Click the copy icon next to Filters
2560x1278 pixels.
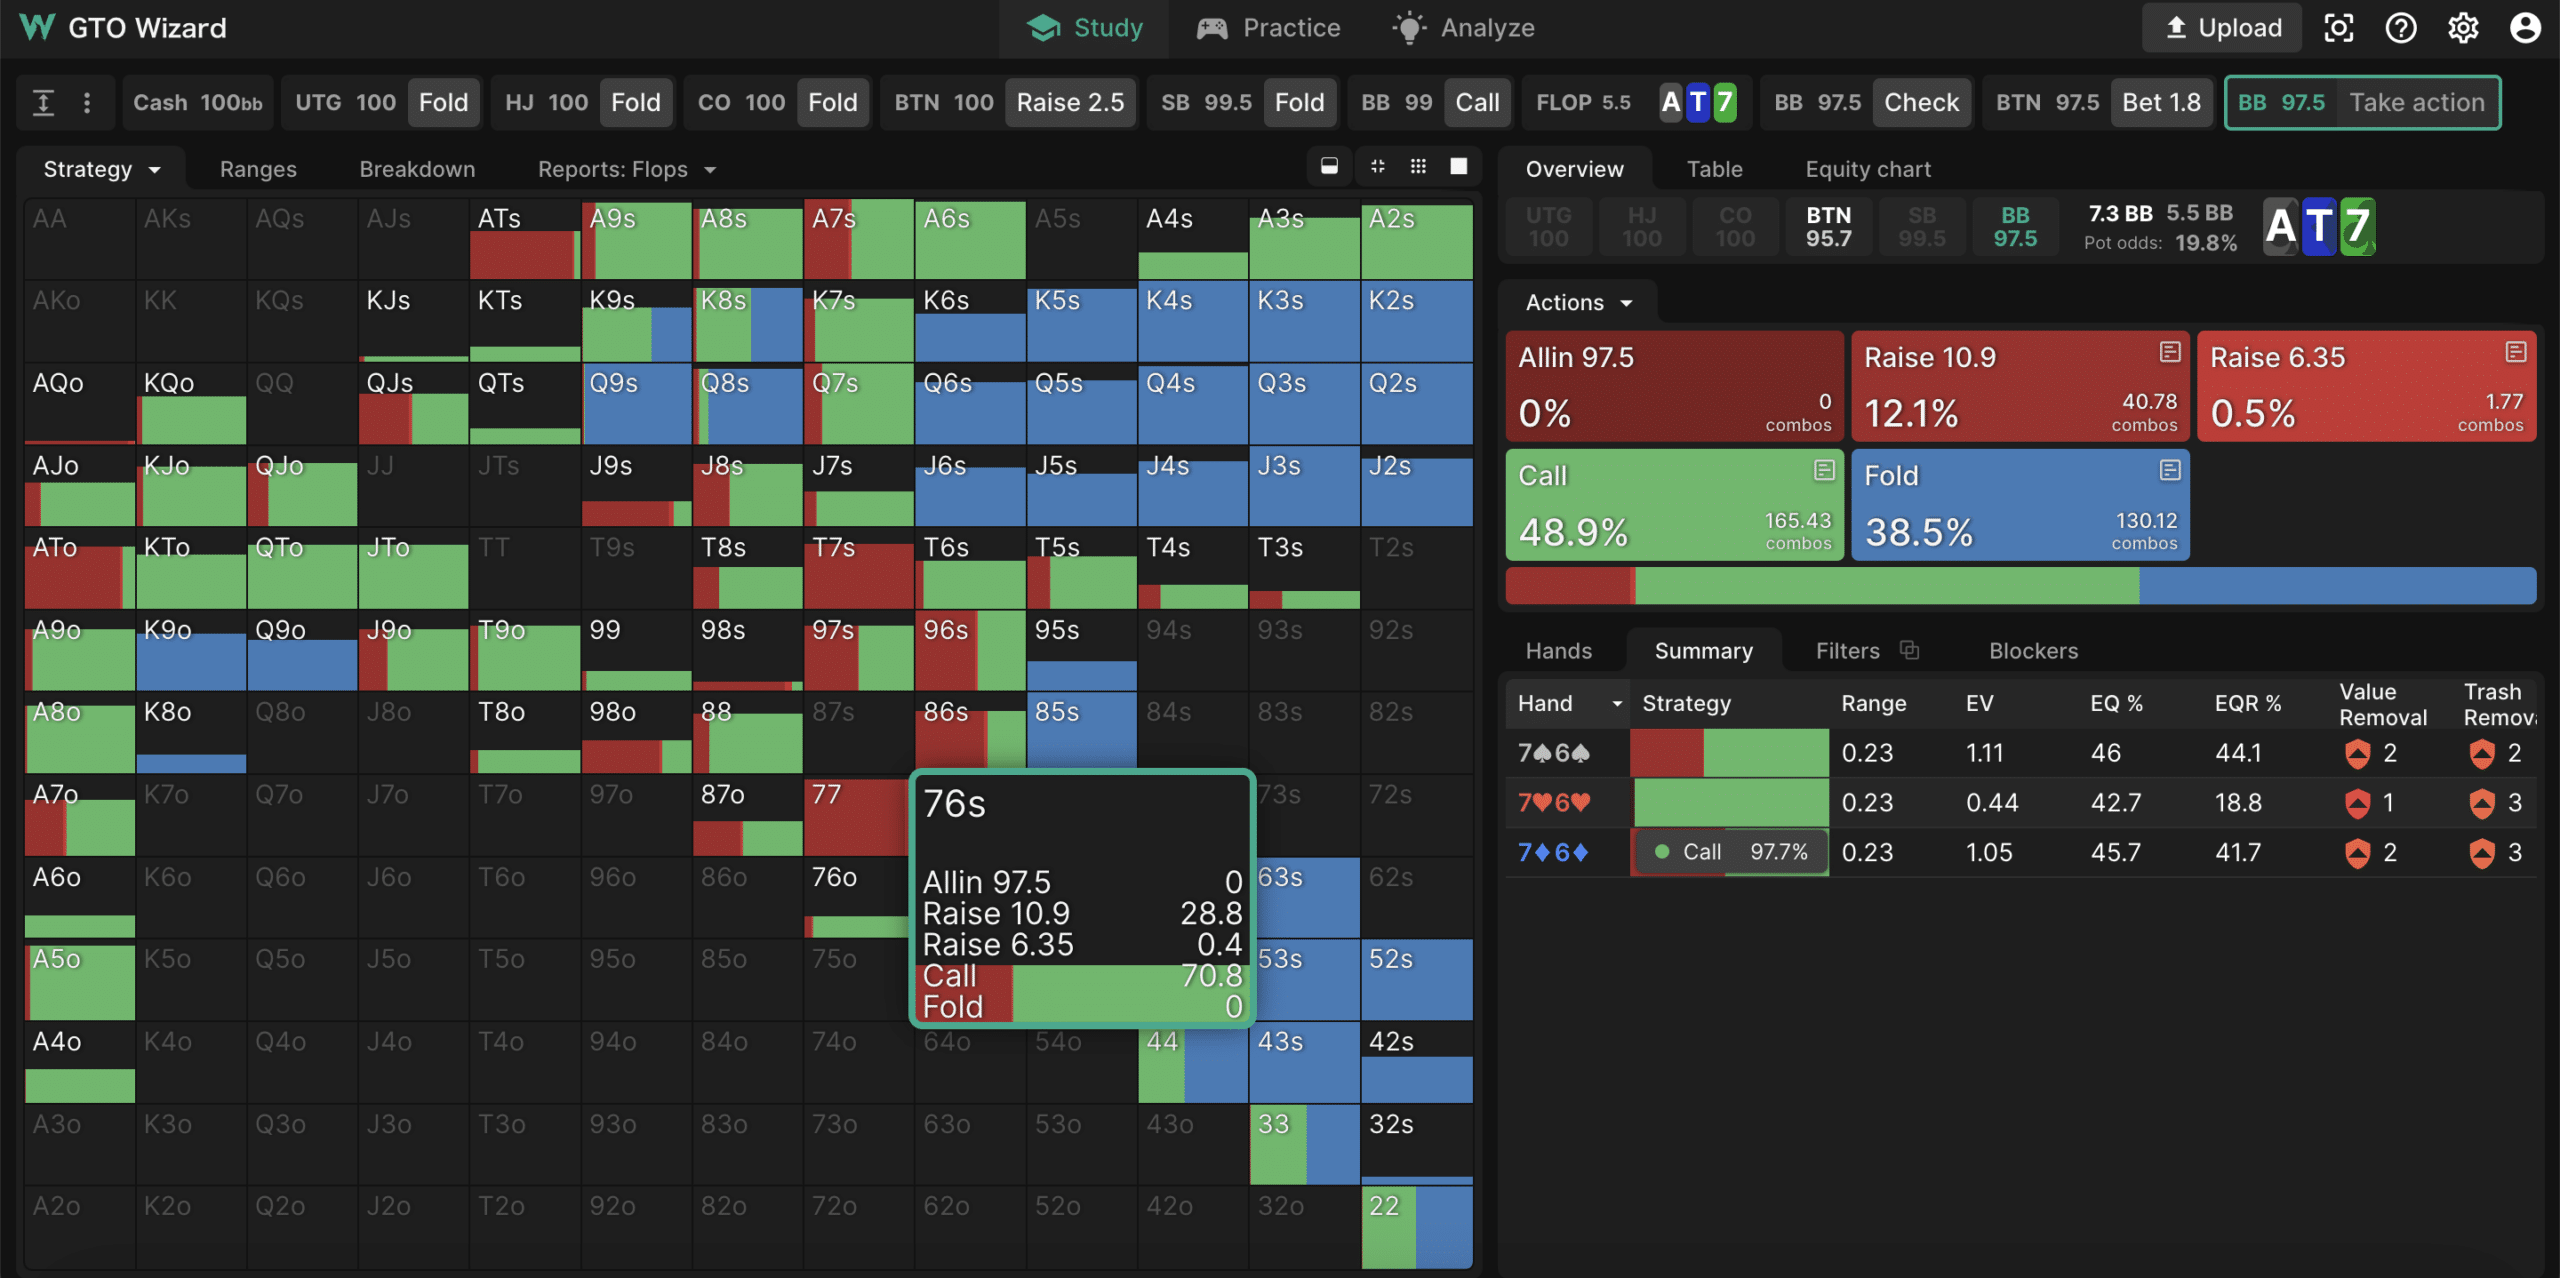(1909, 650)
